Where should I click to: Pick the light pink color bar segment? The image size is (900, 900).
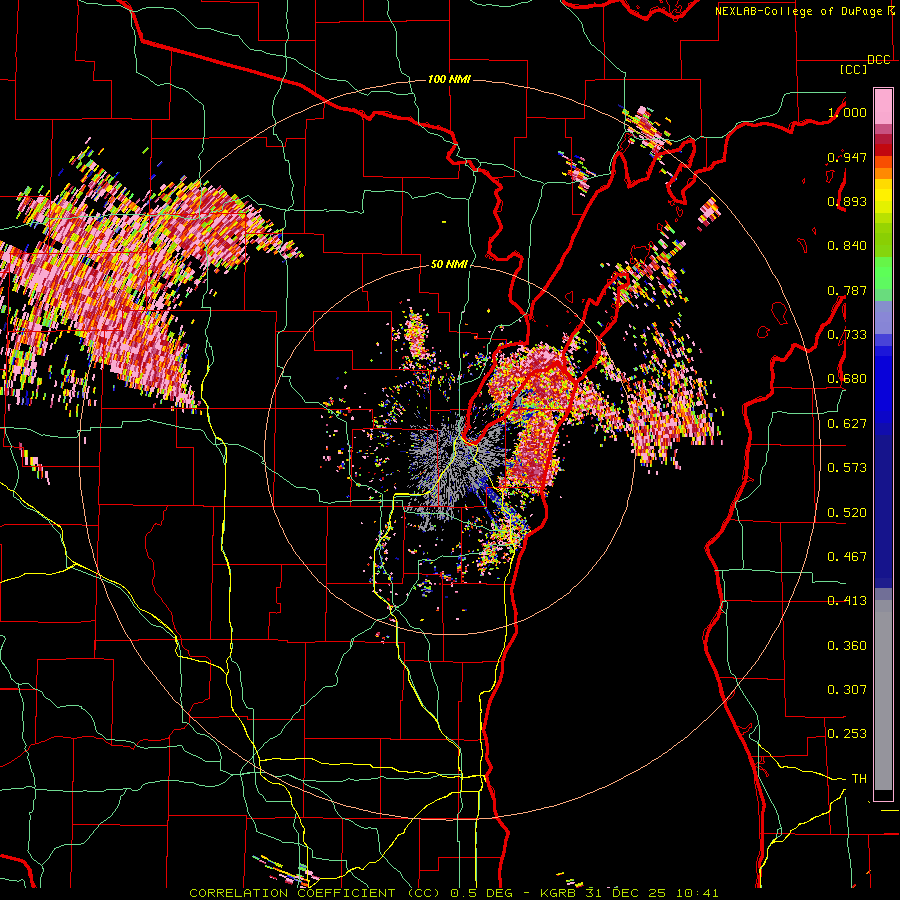883,106
